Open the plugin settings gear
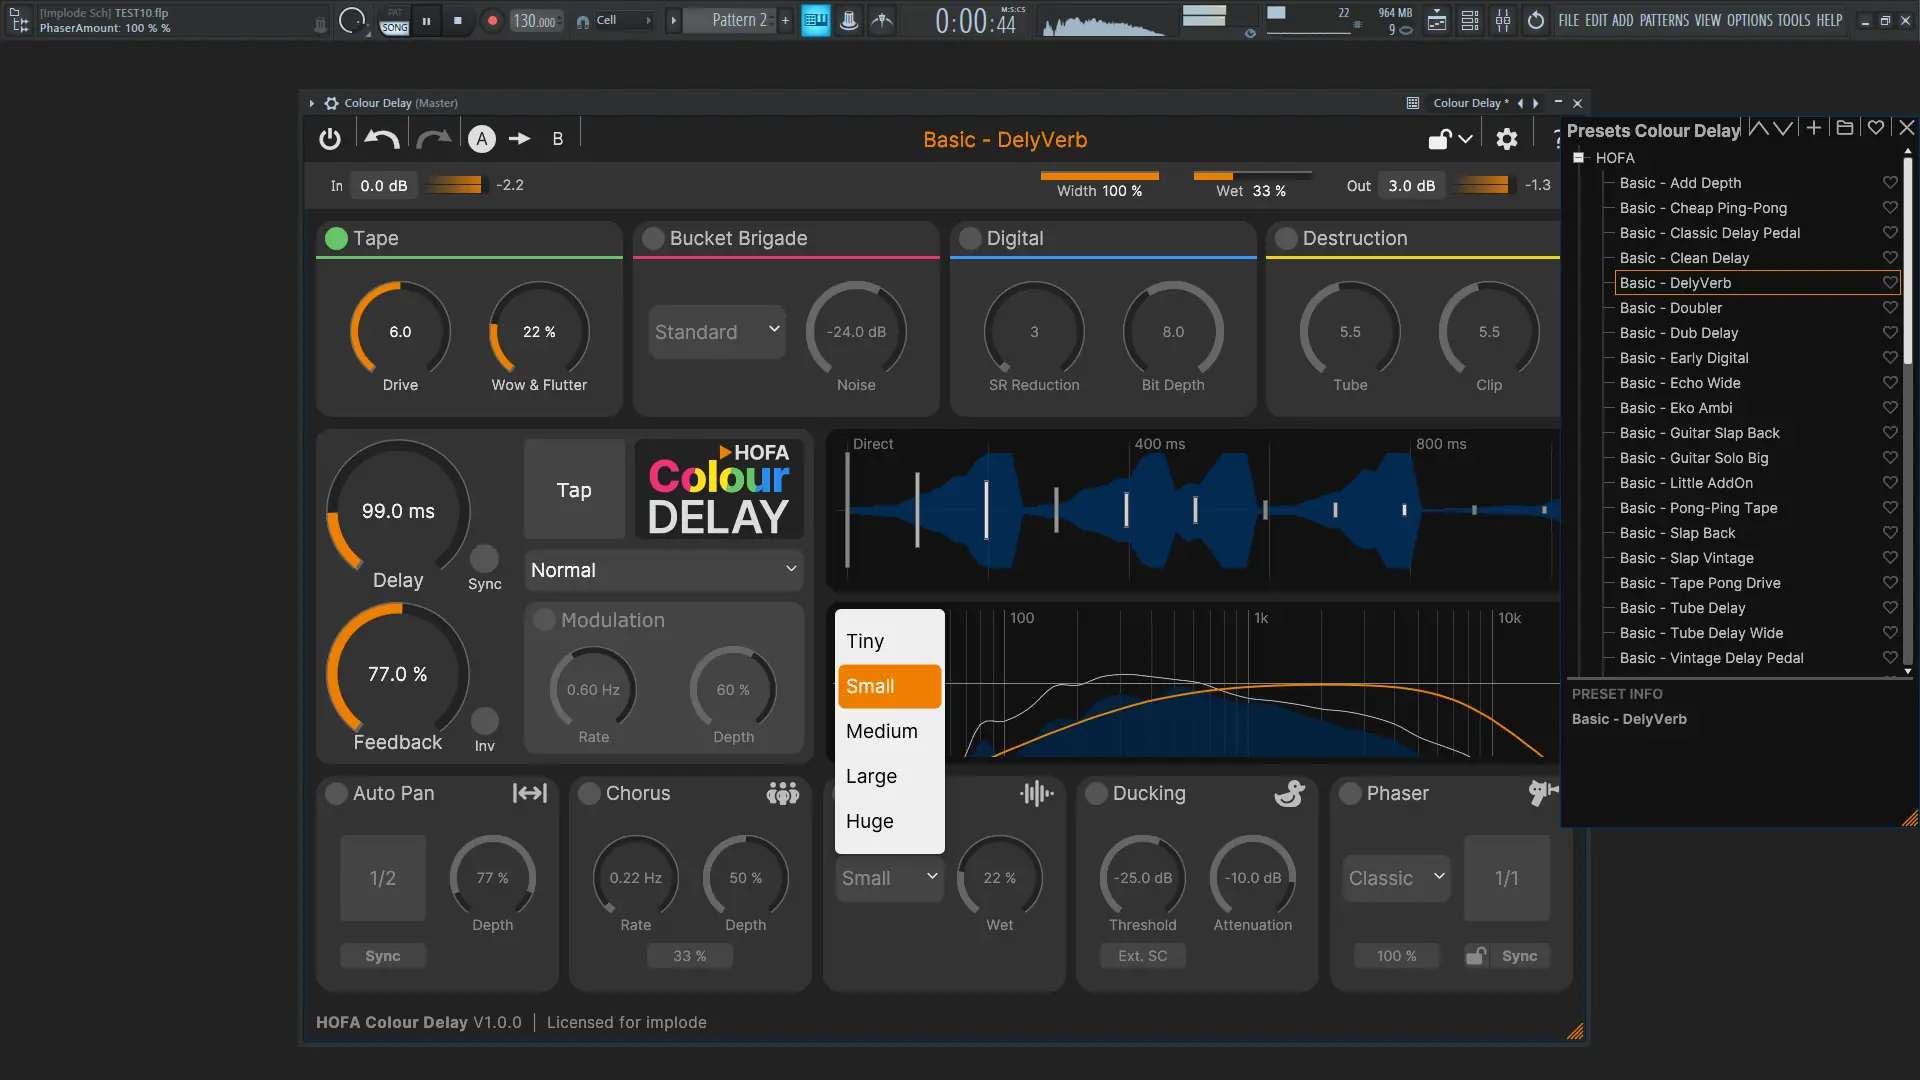1920x1080 pixels. coord(1506,139)
